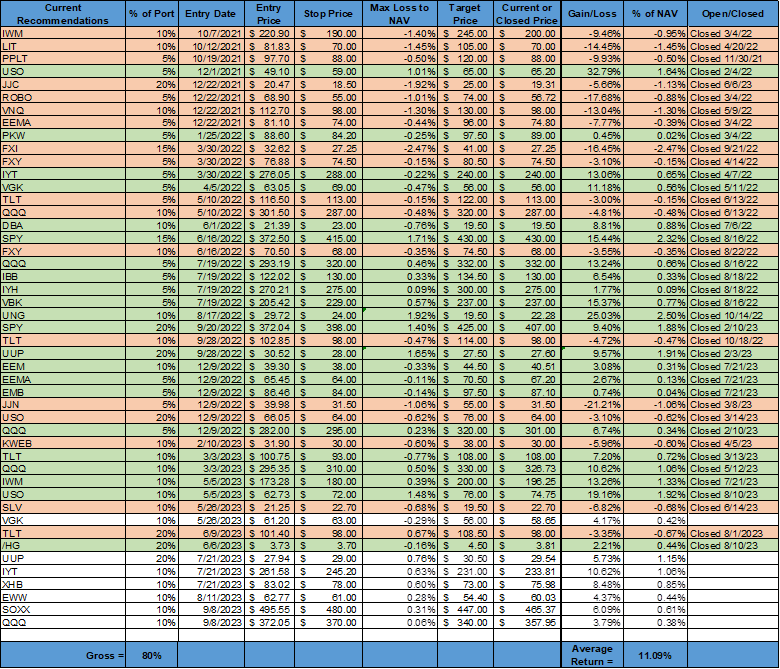Click the EEM ticker cell

pos(63,367)
